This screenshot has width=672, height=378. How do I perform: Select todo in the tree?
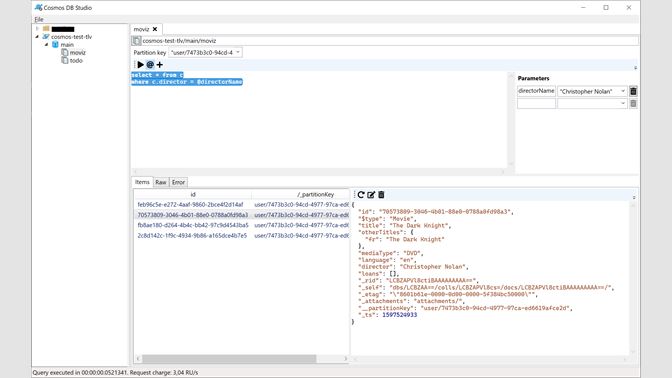76,60
